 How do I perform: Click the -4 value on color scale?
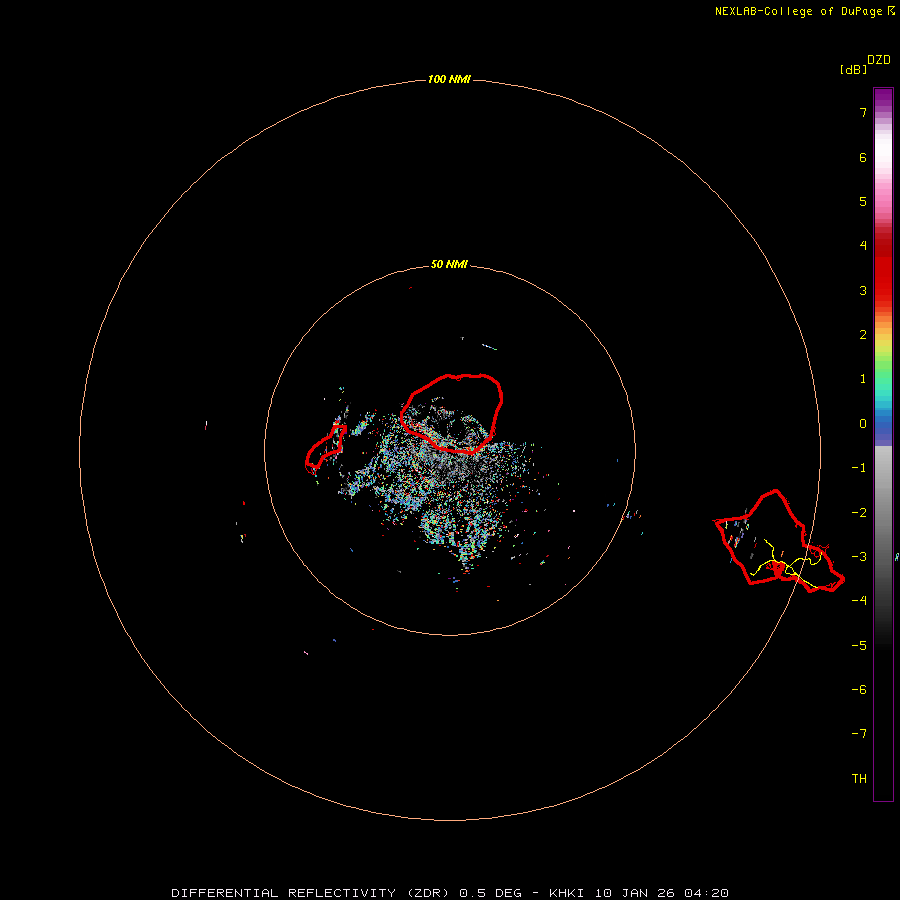859,600
